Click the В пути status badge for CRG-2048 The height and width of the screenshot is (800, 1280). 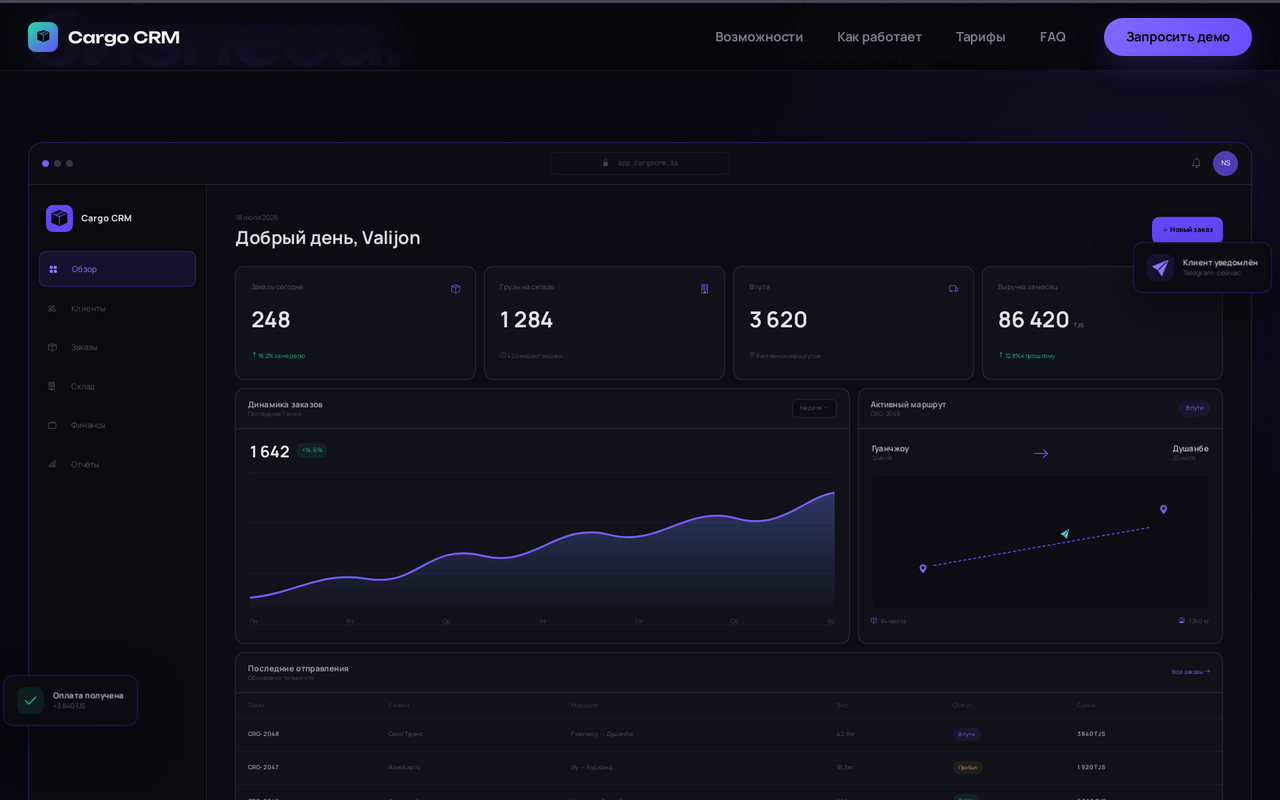pos(966,734)
